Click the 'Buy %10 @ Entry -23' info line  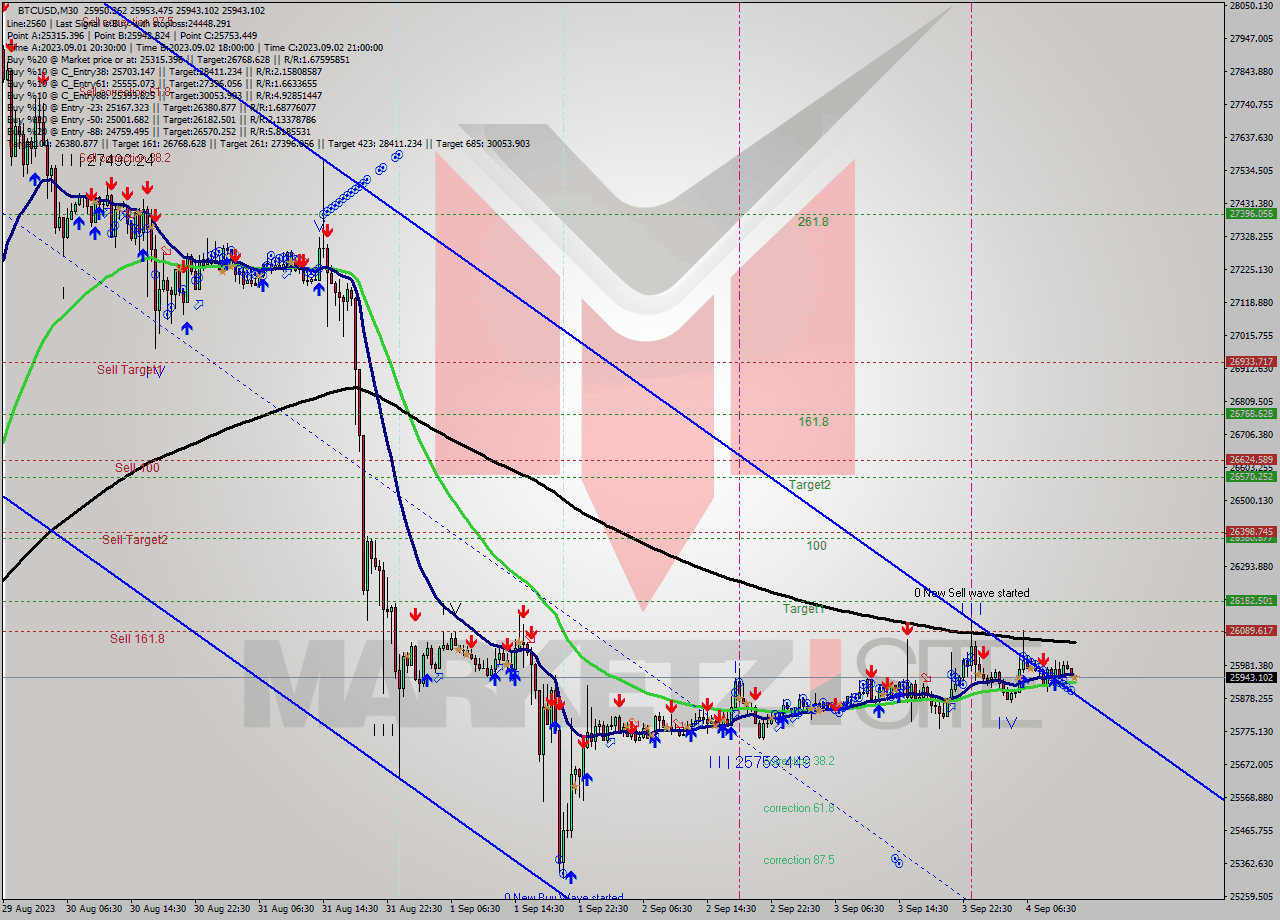(x=159, y=107)
